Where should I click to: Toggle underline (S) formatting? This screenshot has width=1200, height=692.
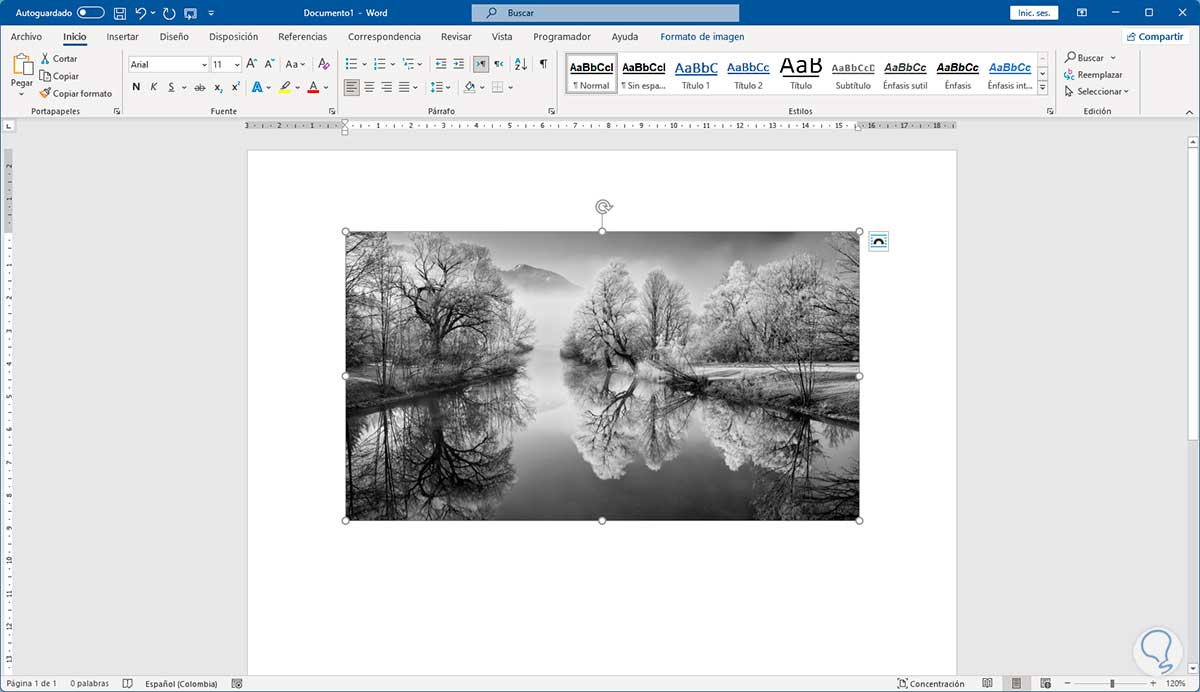pos(171,87)
